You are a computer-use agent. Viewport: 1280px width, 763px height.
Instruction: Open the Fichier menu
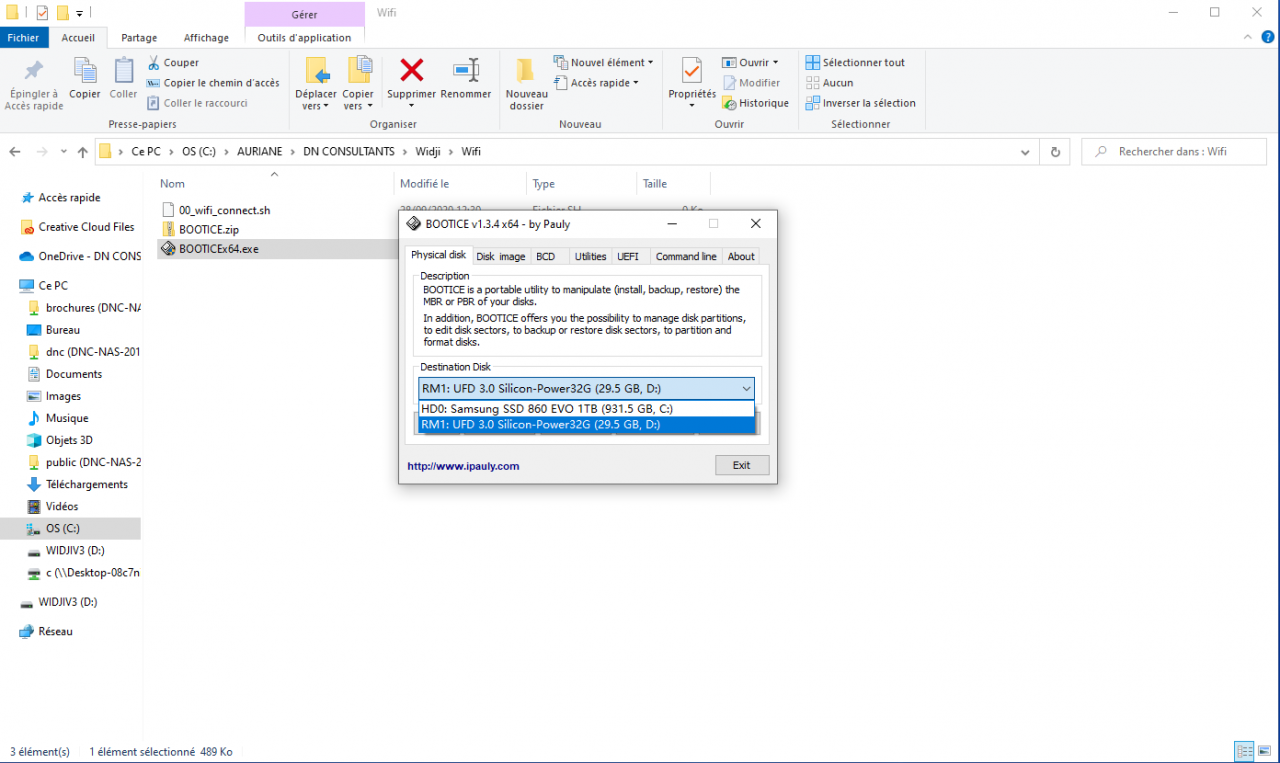pos(23,37)
